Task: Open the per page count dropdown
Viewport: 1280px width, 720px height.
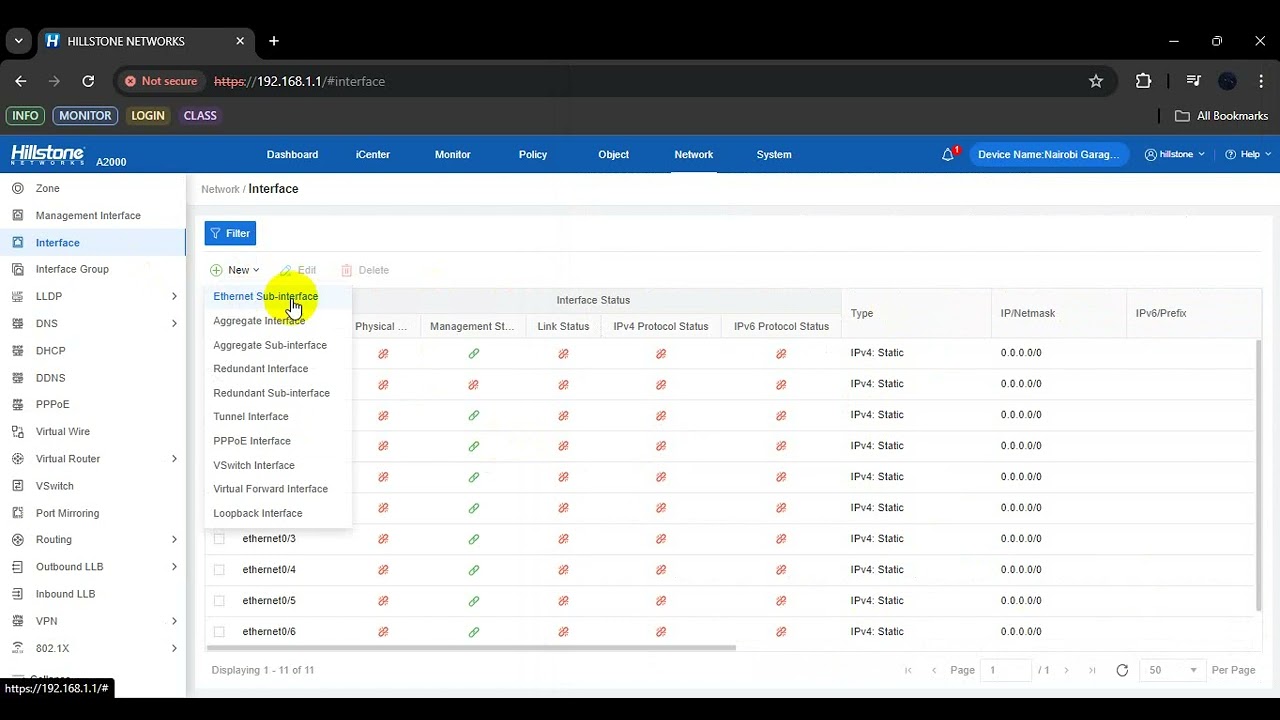Action: tap(1173, 670)
